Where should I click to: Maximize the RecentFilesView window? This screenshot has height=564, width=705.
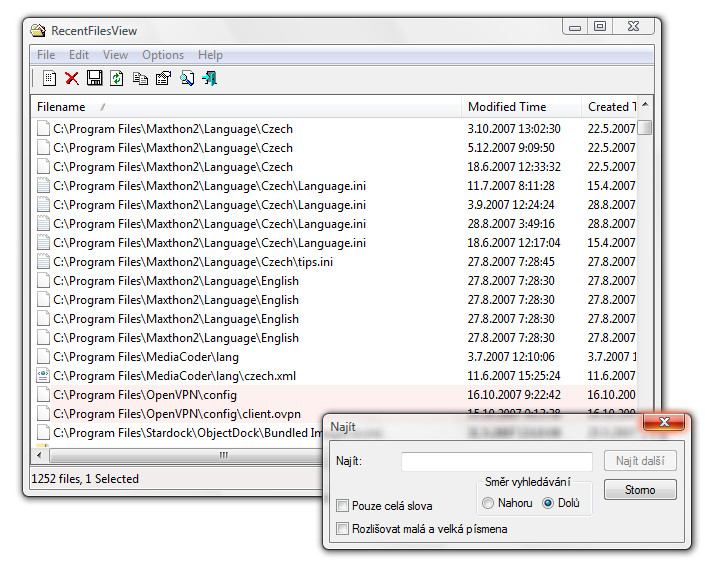tap(600, 27)
